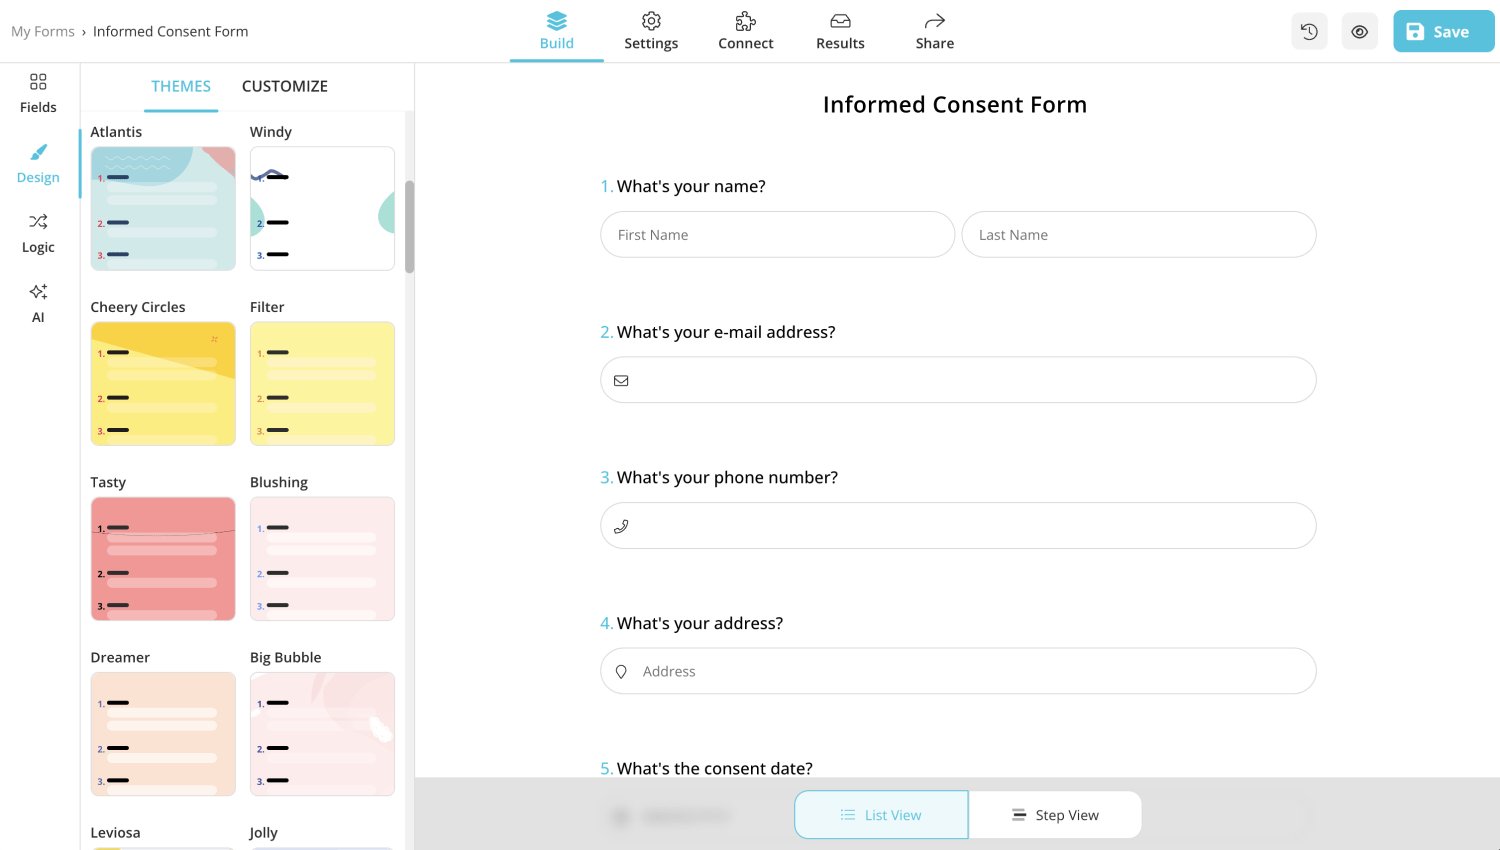The width and height of the screenshot is (1500, 850).
Task: Go back to My Forms
Action: tap(43, 31)
